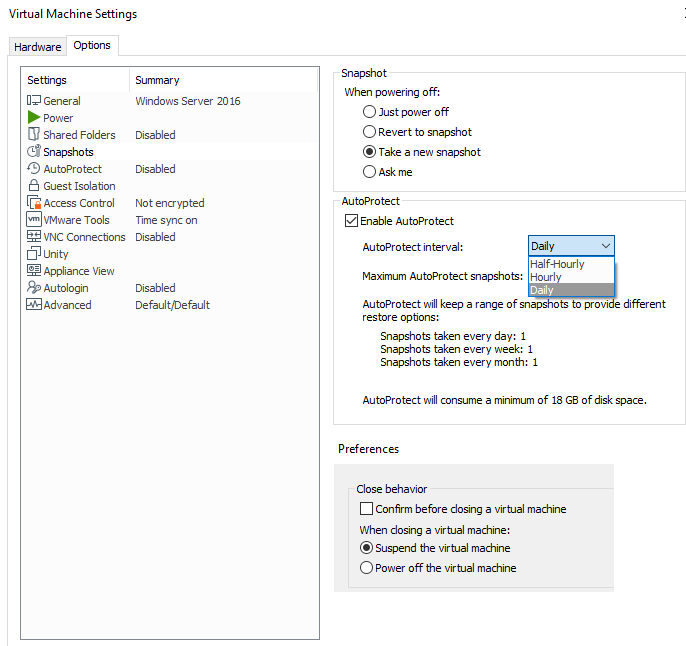Select the Unity settings row label
This screenshot has width=686, height=646.
coord(56,254)
